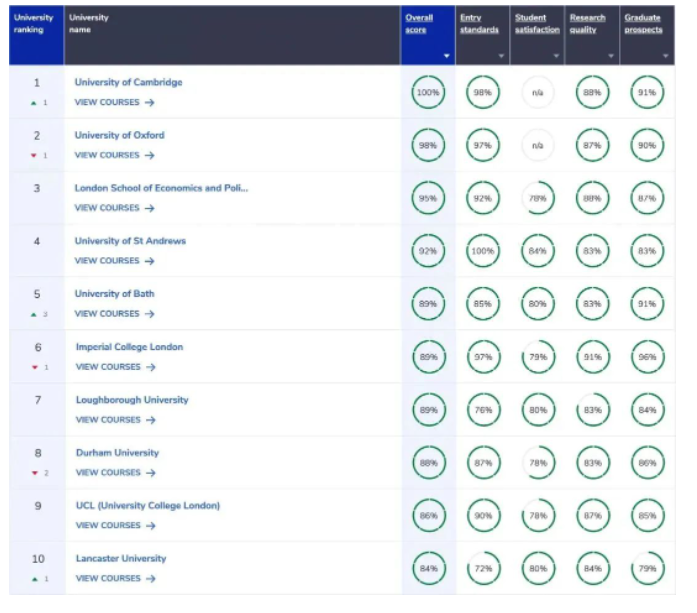Click Oxford's 98% overall score circle
Screen dimensions: 697x613
click(x=428, y=145)
